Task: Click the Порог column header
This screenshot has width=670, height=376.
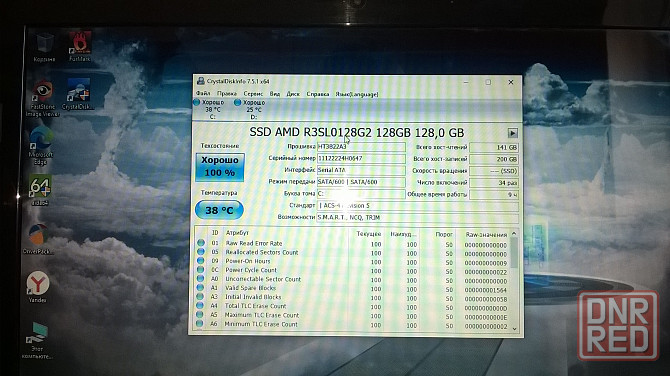Action: (x=444, y=234)
